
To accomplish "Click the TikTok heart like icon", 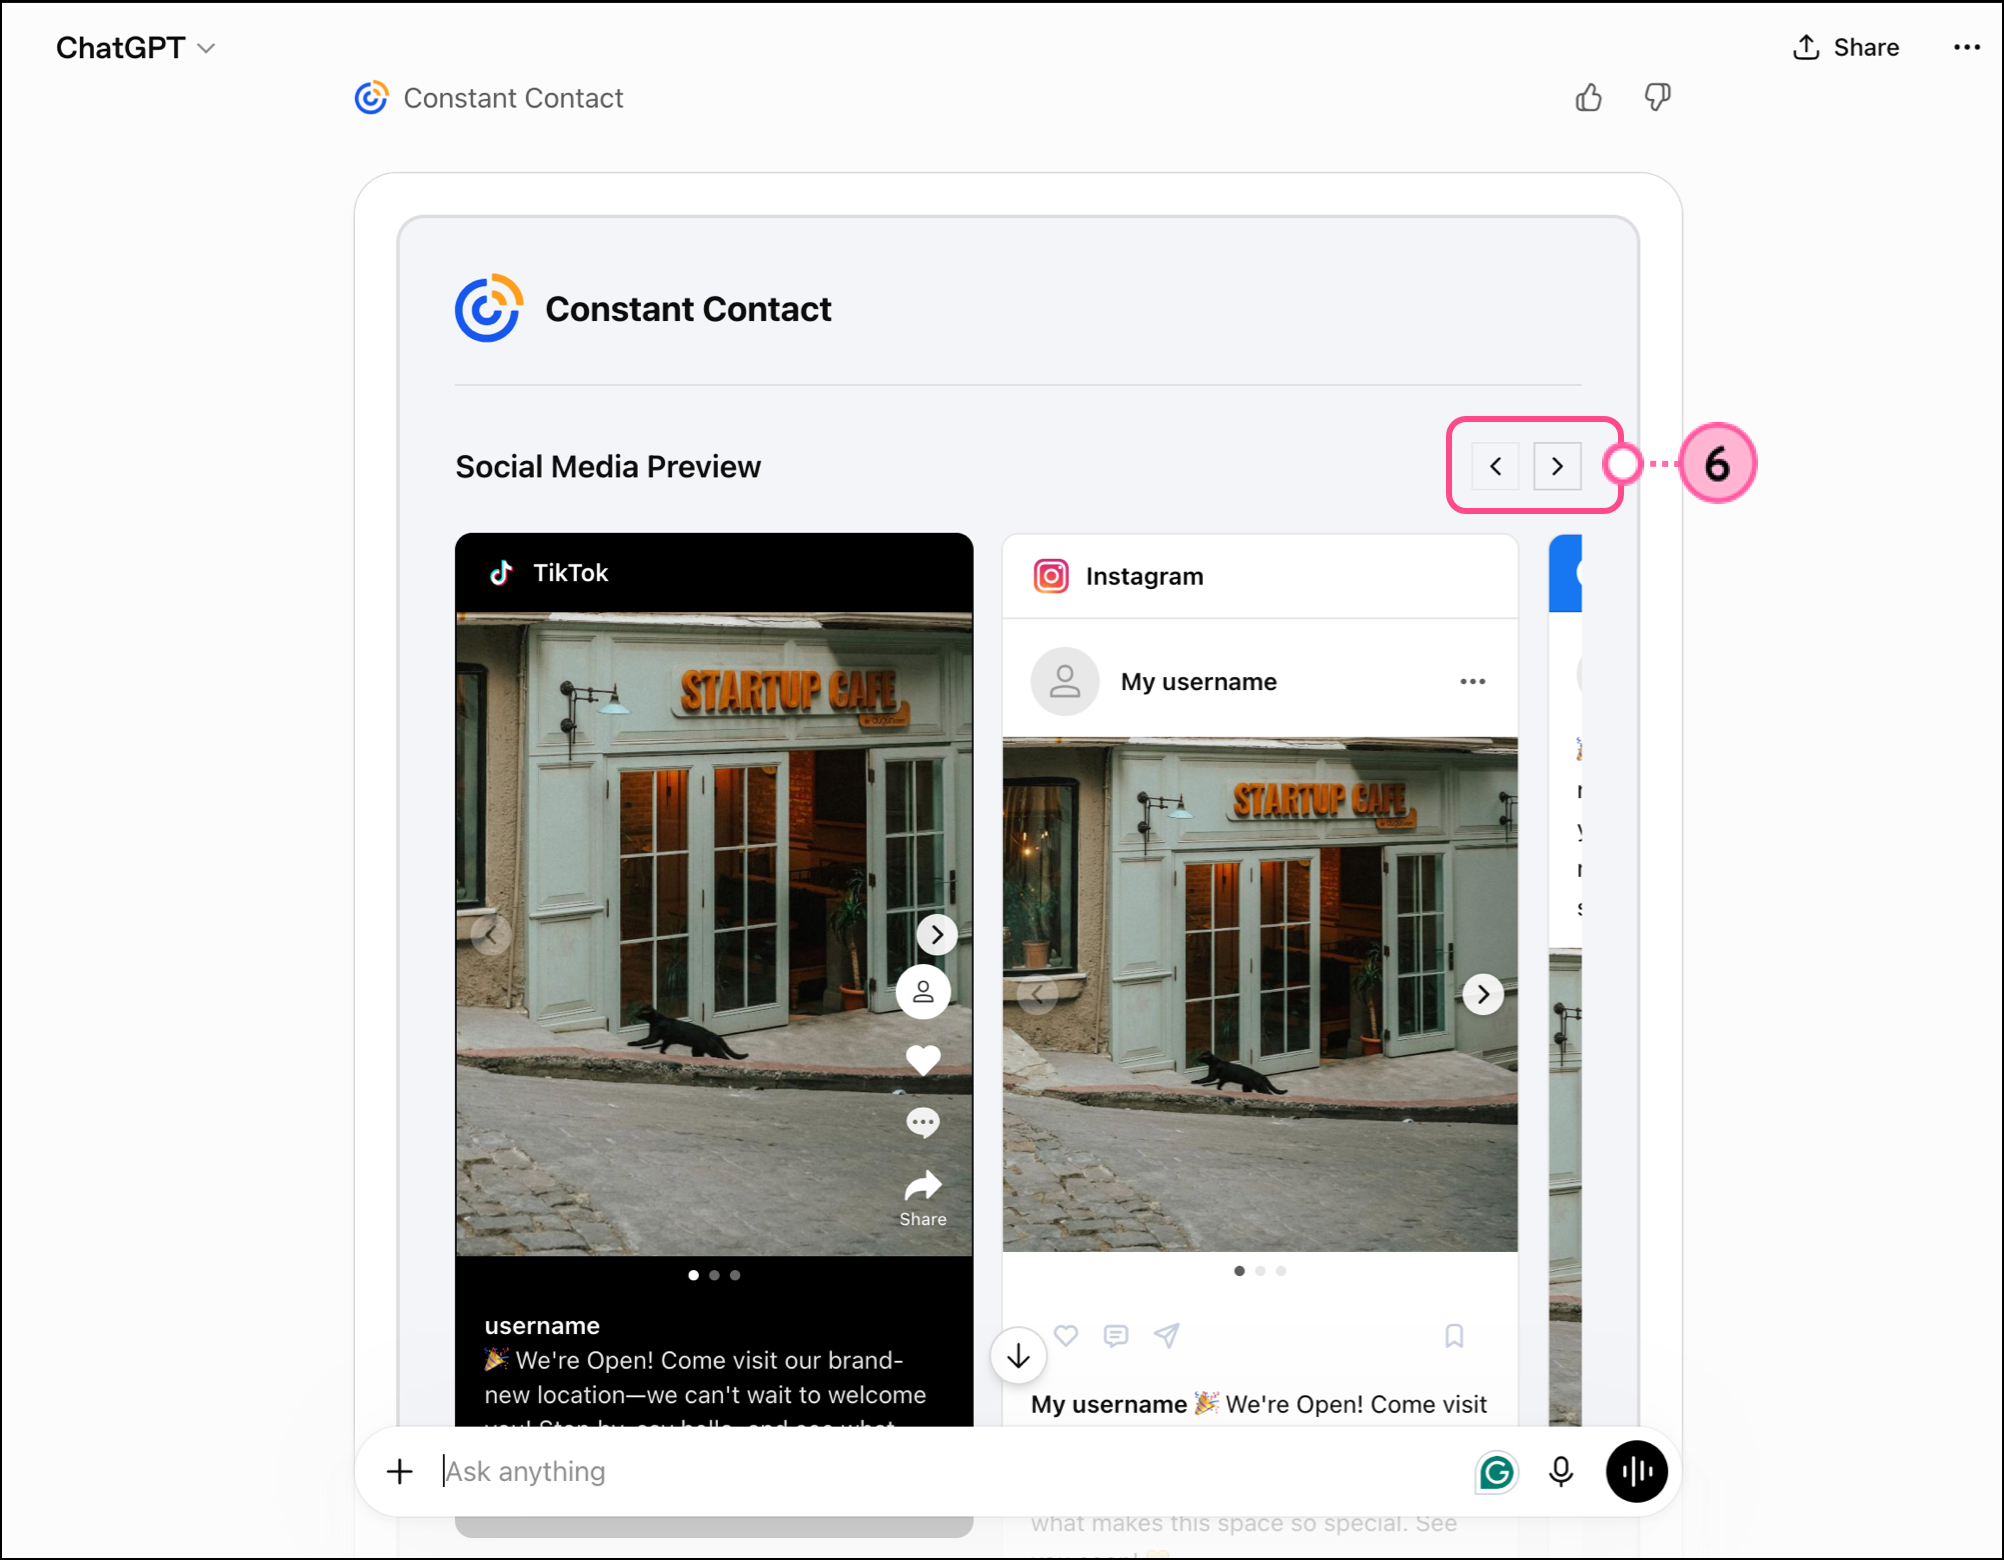I will pyautogui.click(x=923, y=1059).
